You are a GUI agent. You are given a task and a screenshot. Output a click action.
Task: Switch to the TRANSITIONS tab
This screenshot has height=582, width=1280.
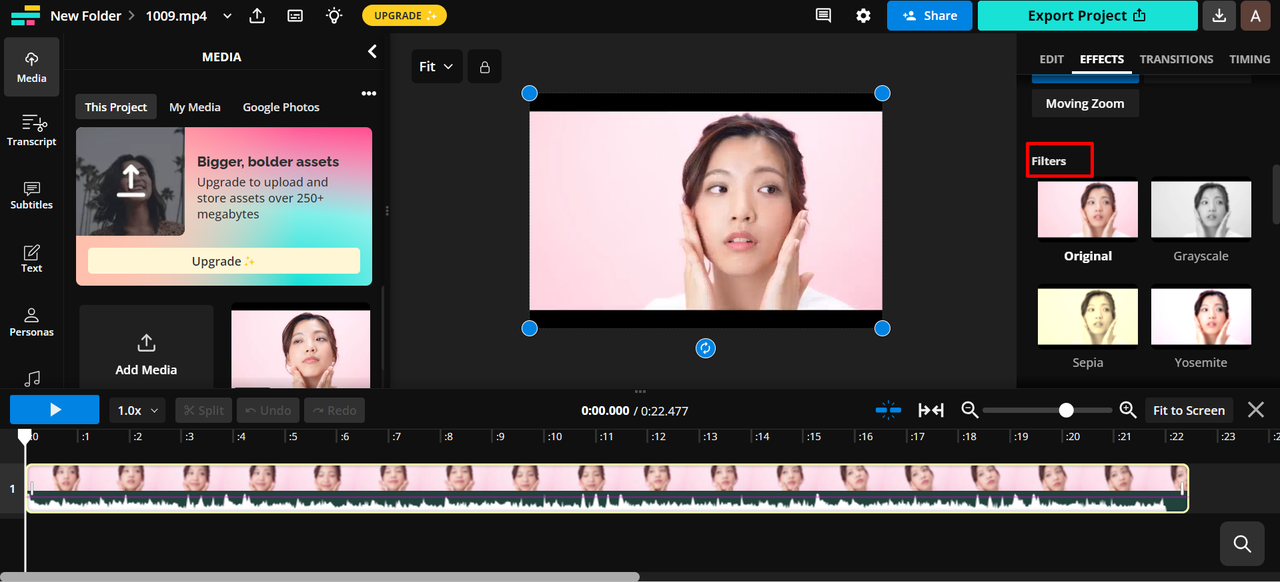coord(1176,59)
